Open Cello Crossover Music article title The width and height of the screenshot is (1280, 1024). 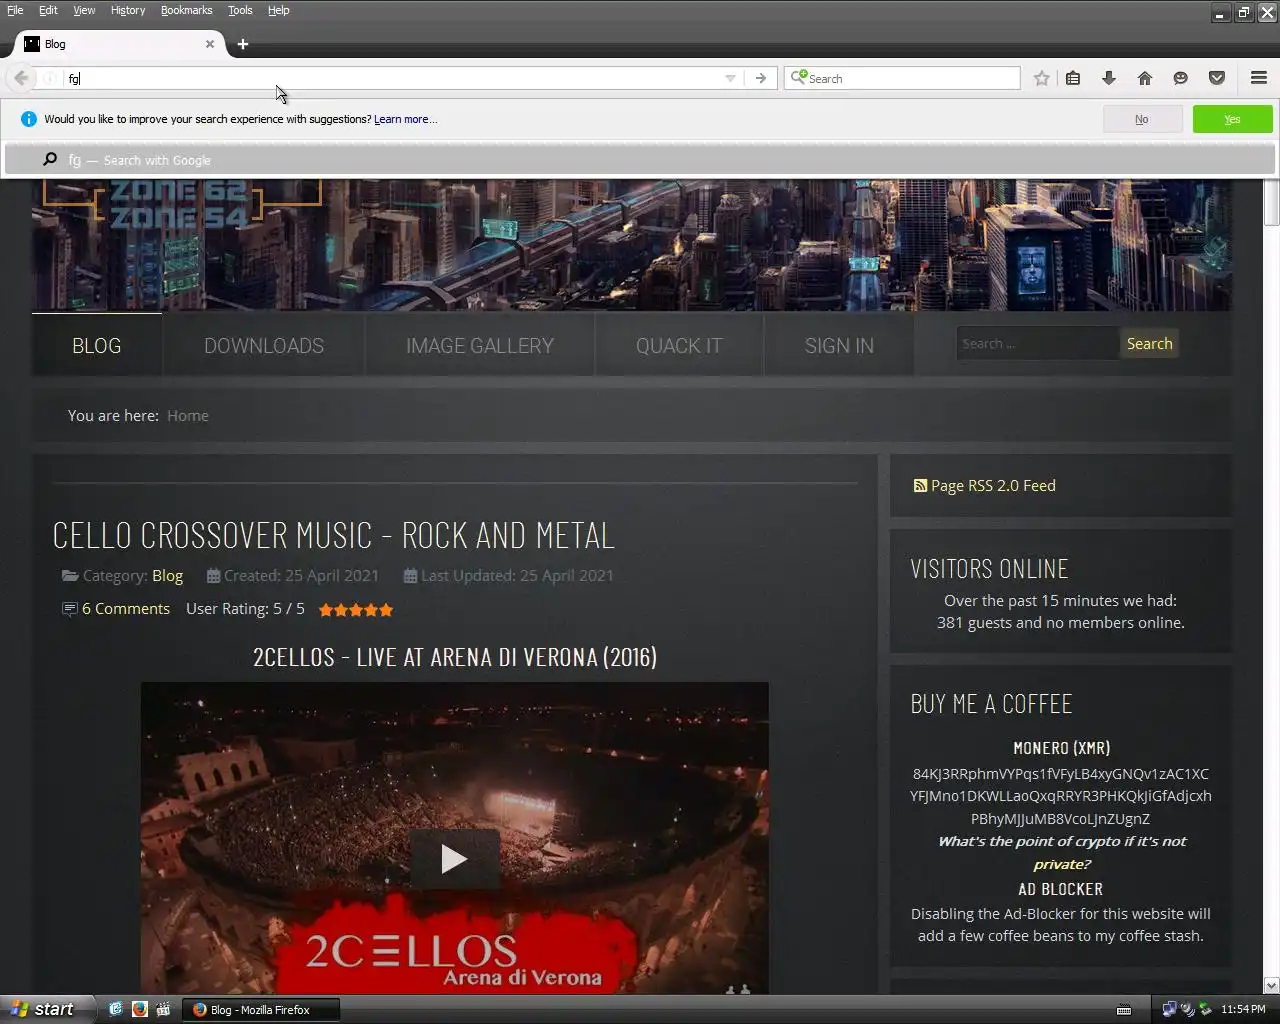[333, 535]
